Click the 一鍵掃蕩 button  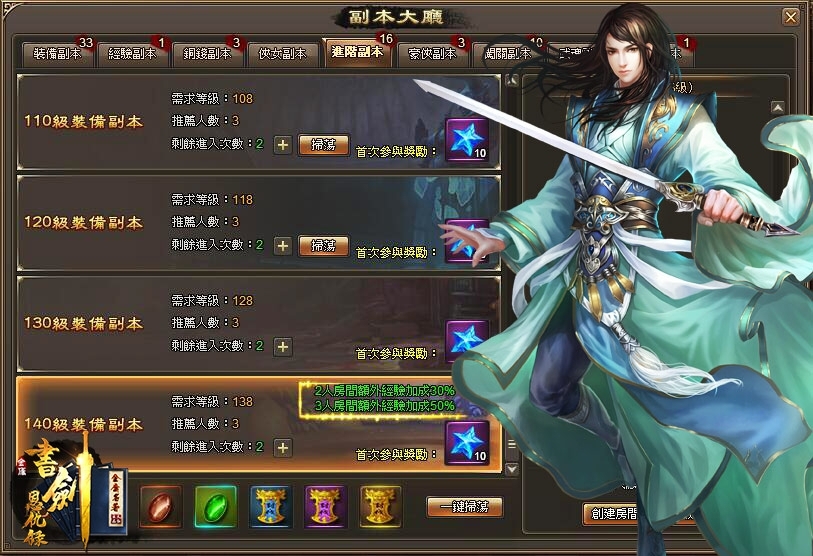click(x=465, y=507)
